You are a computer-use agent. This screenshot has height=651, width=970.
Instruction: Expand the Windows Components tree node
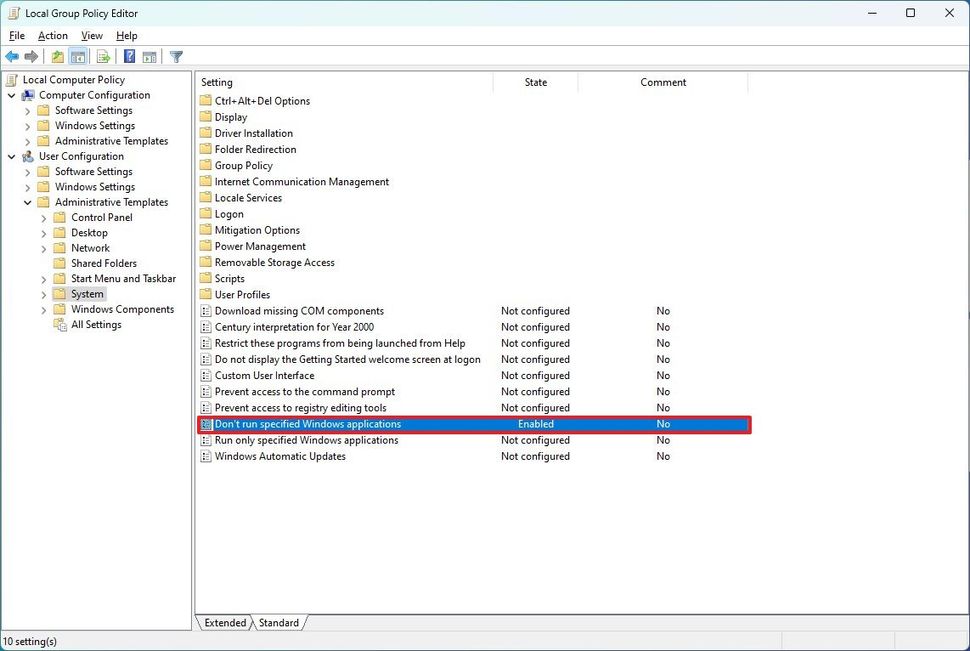pyautogui.click(x=44, y=309)
